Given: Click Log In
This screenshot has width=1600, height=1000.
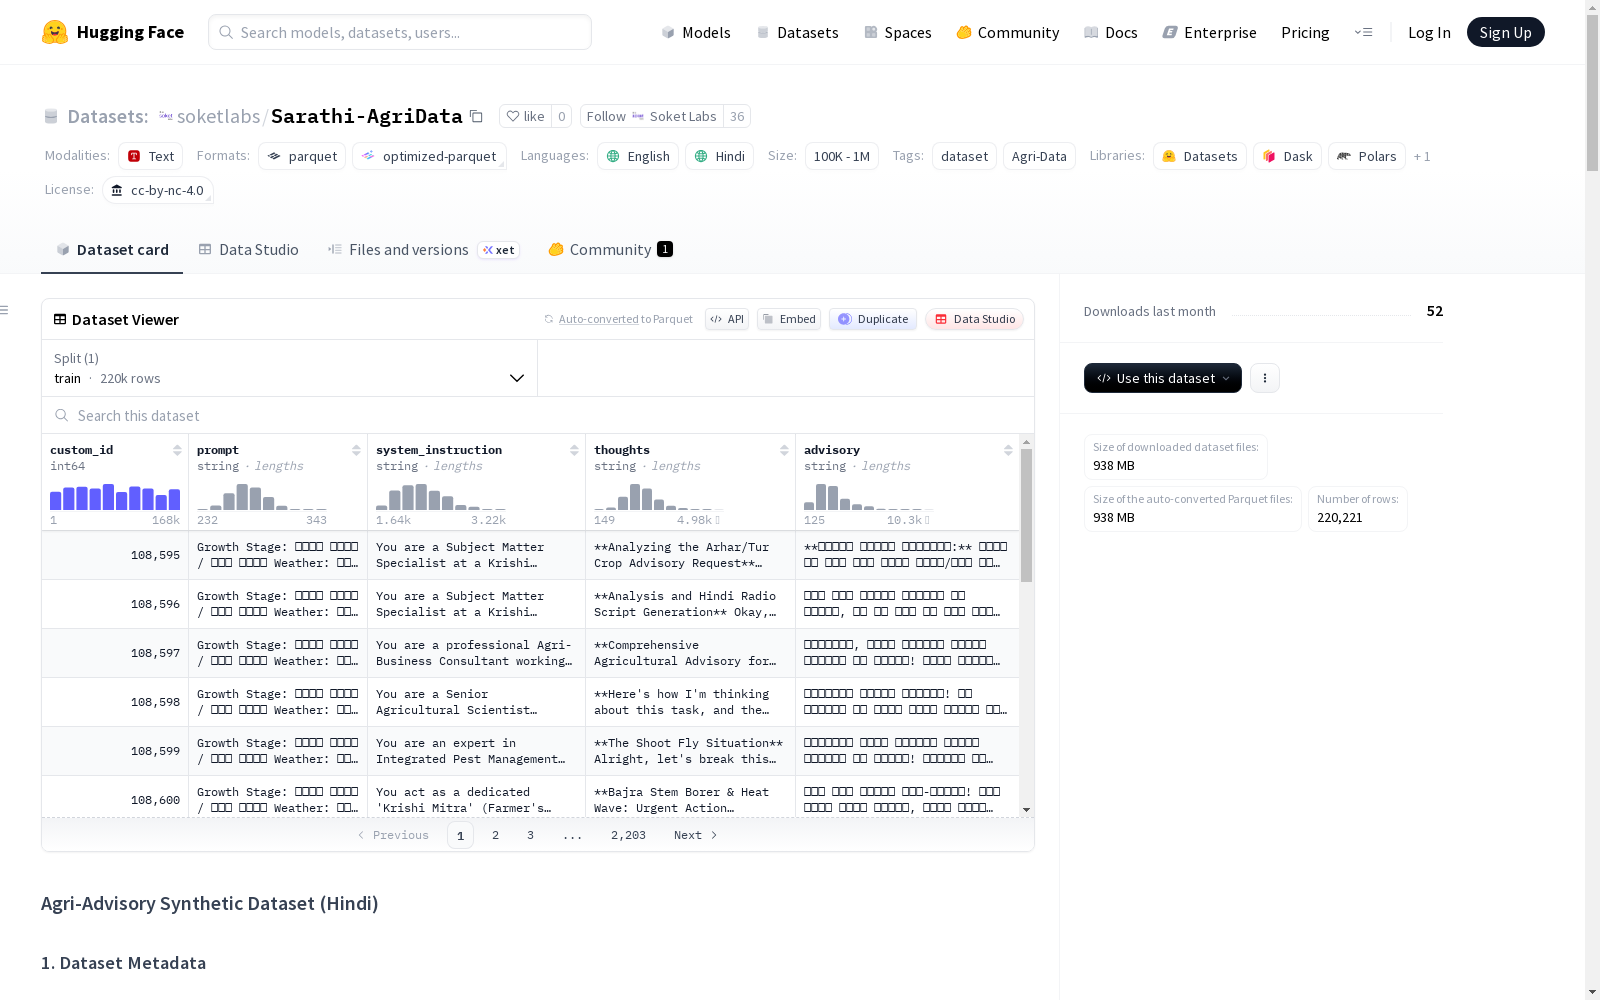Looking at the screenshot, I should (x=1429, y=32).
